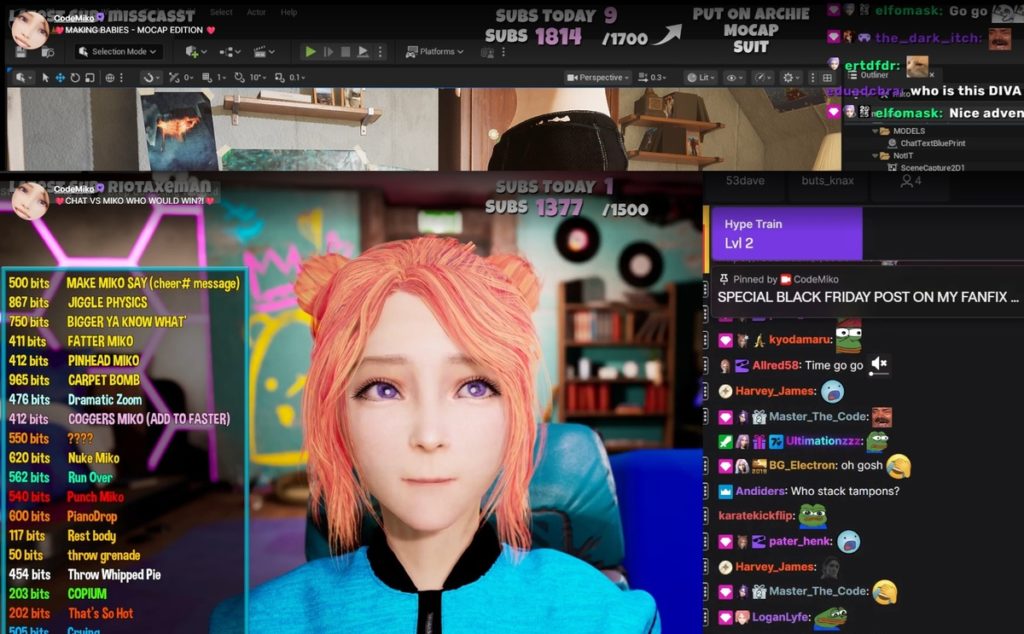Open the Perspective viewport dropdown
1024x634 pixels.
coord(600,77)
